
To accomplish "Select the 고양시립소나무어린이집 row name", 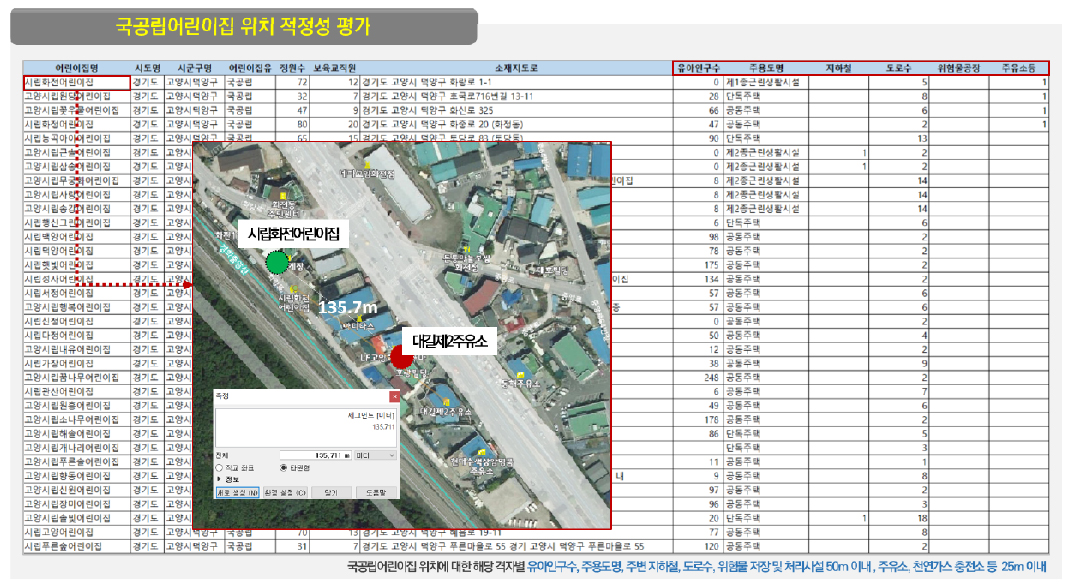I will coord(76,419).
